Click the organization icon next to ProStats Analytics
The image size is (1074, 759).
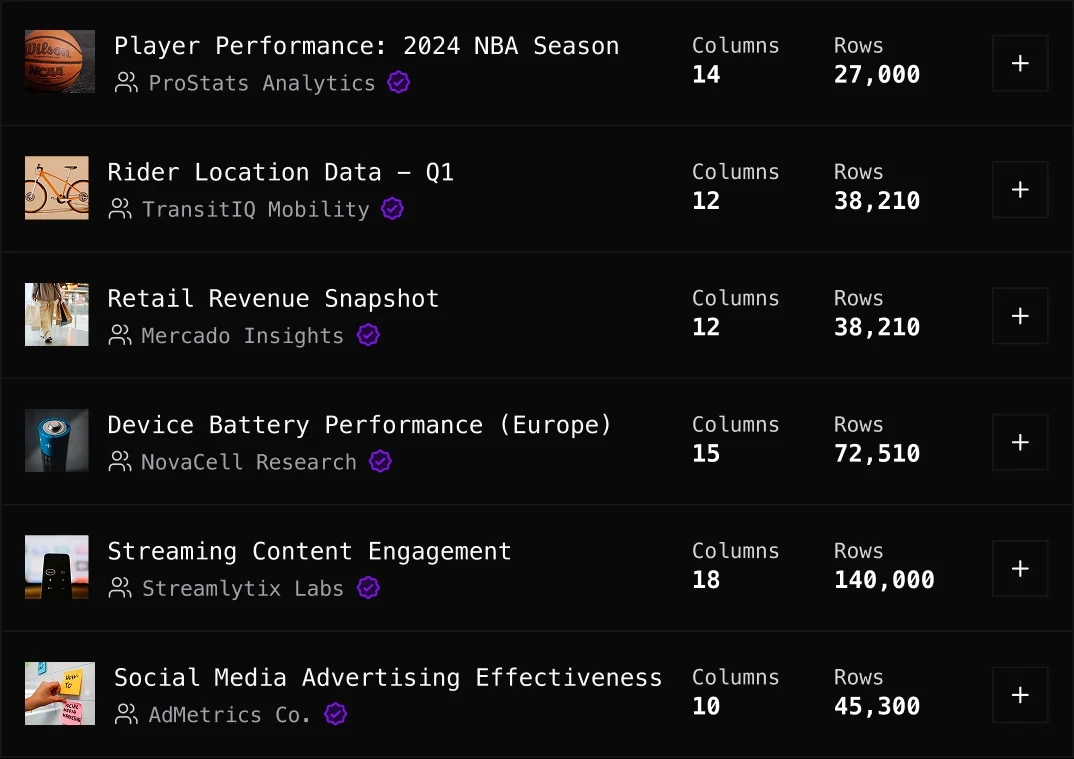point(126,83)
